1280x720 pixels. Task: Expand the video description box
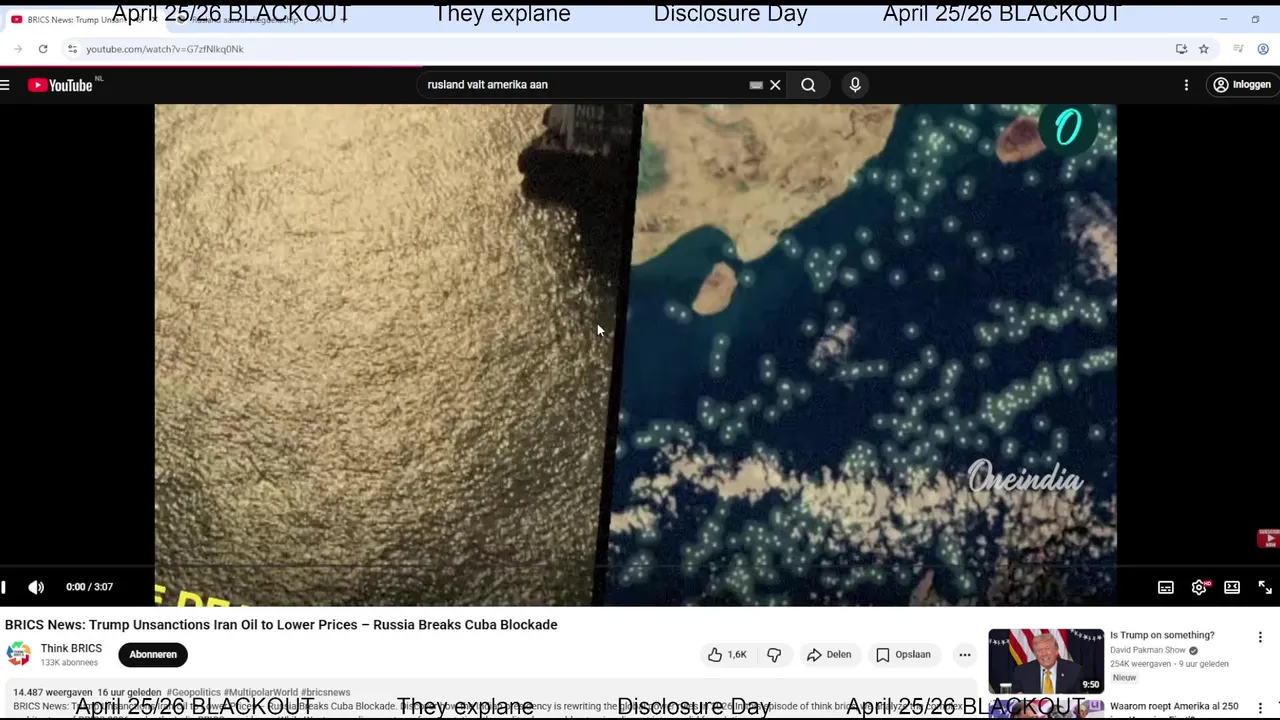coord(490,700)
